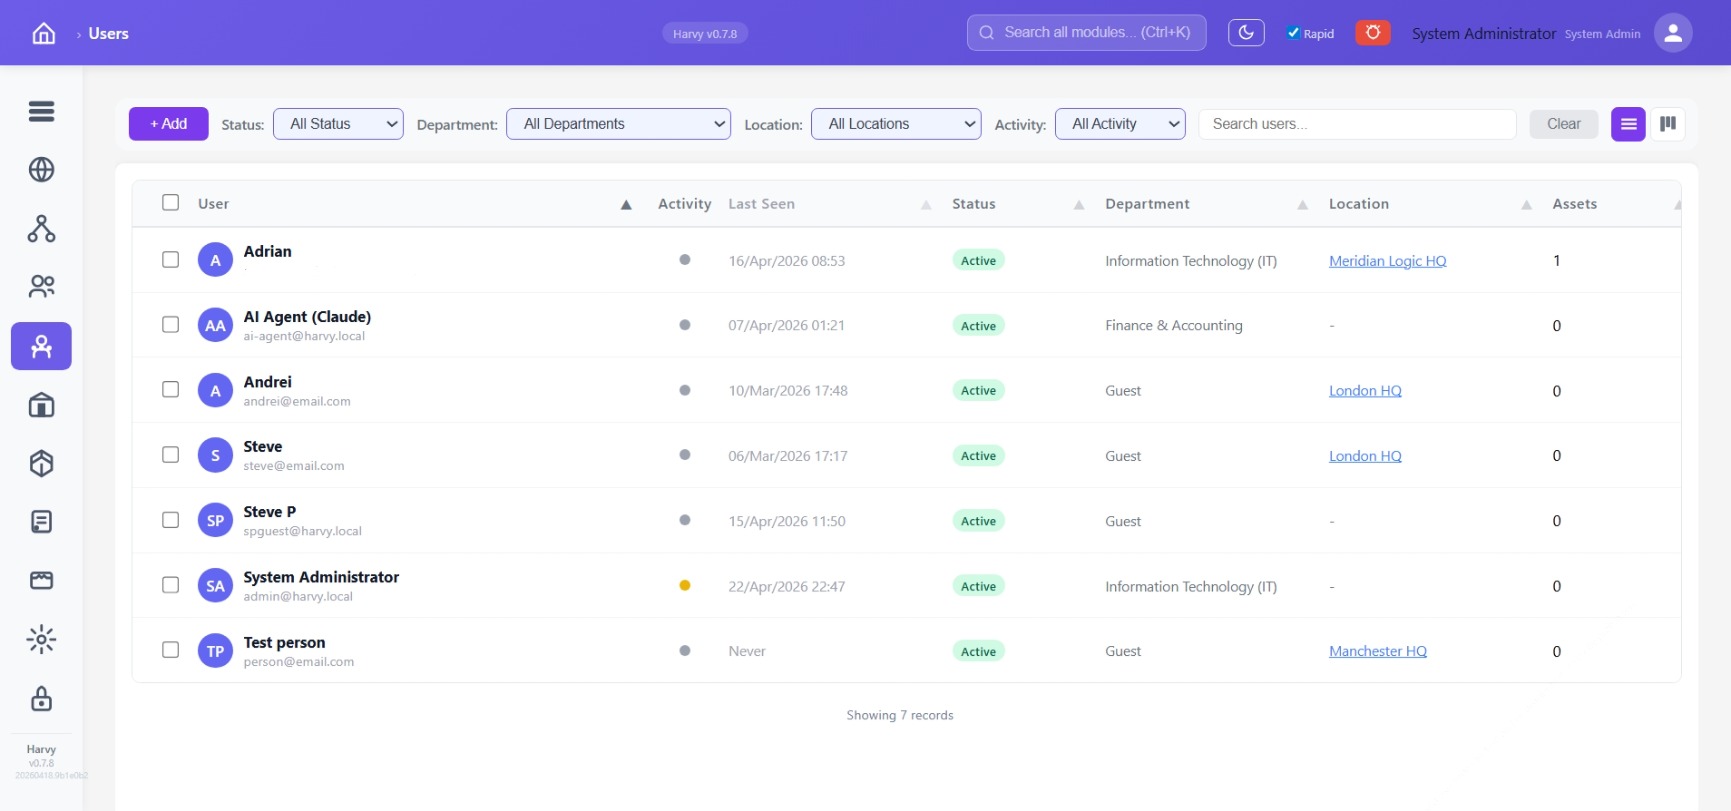Viewport: 1731px width, 811px height.
Task: Open the globe sidebar icon
Action: click(41, 170)
